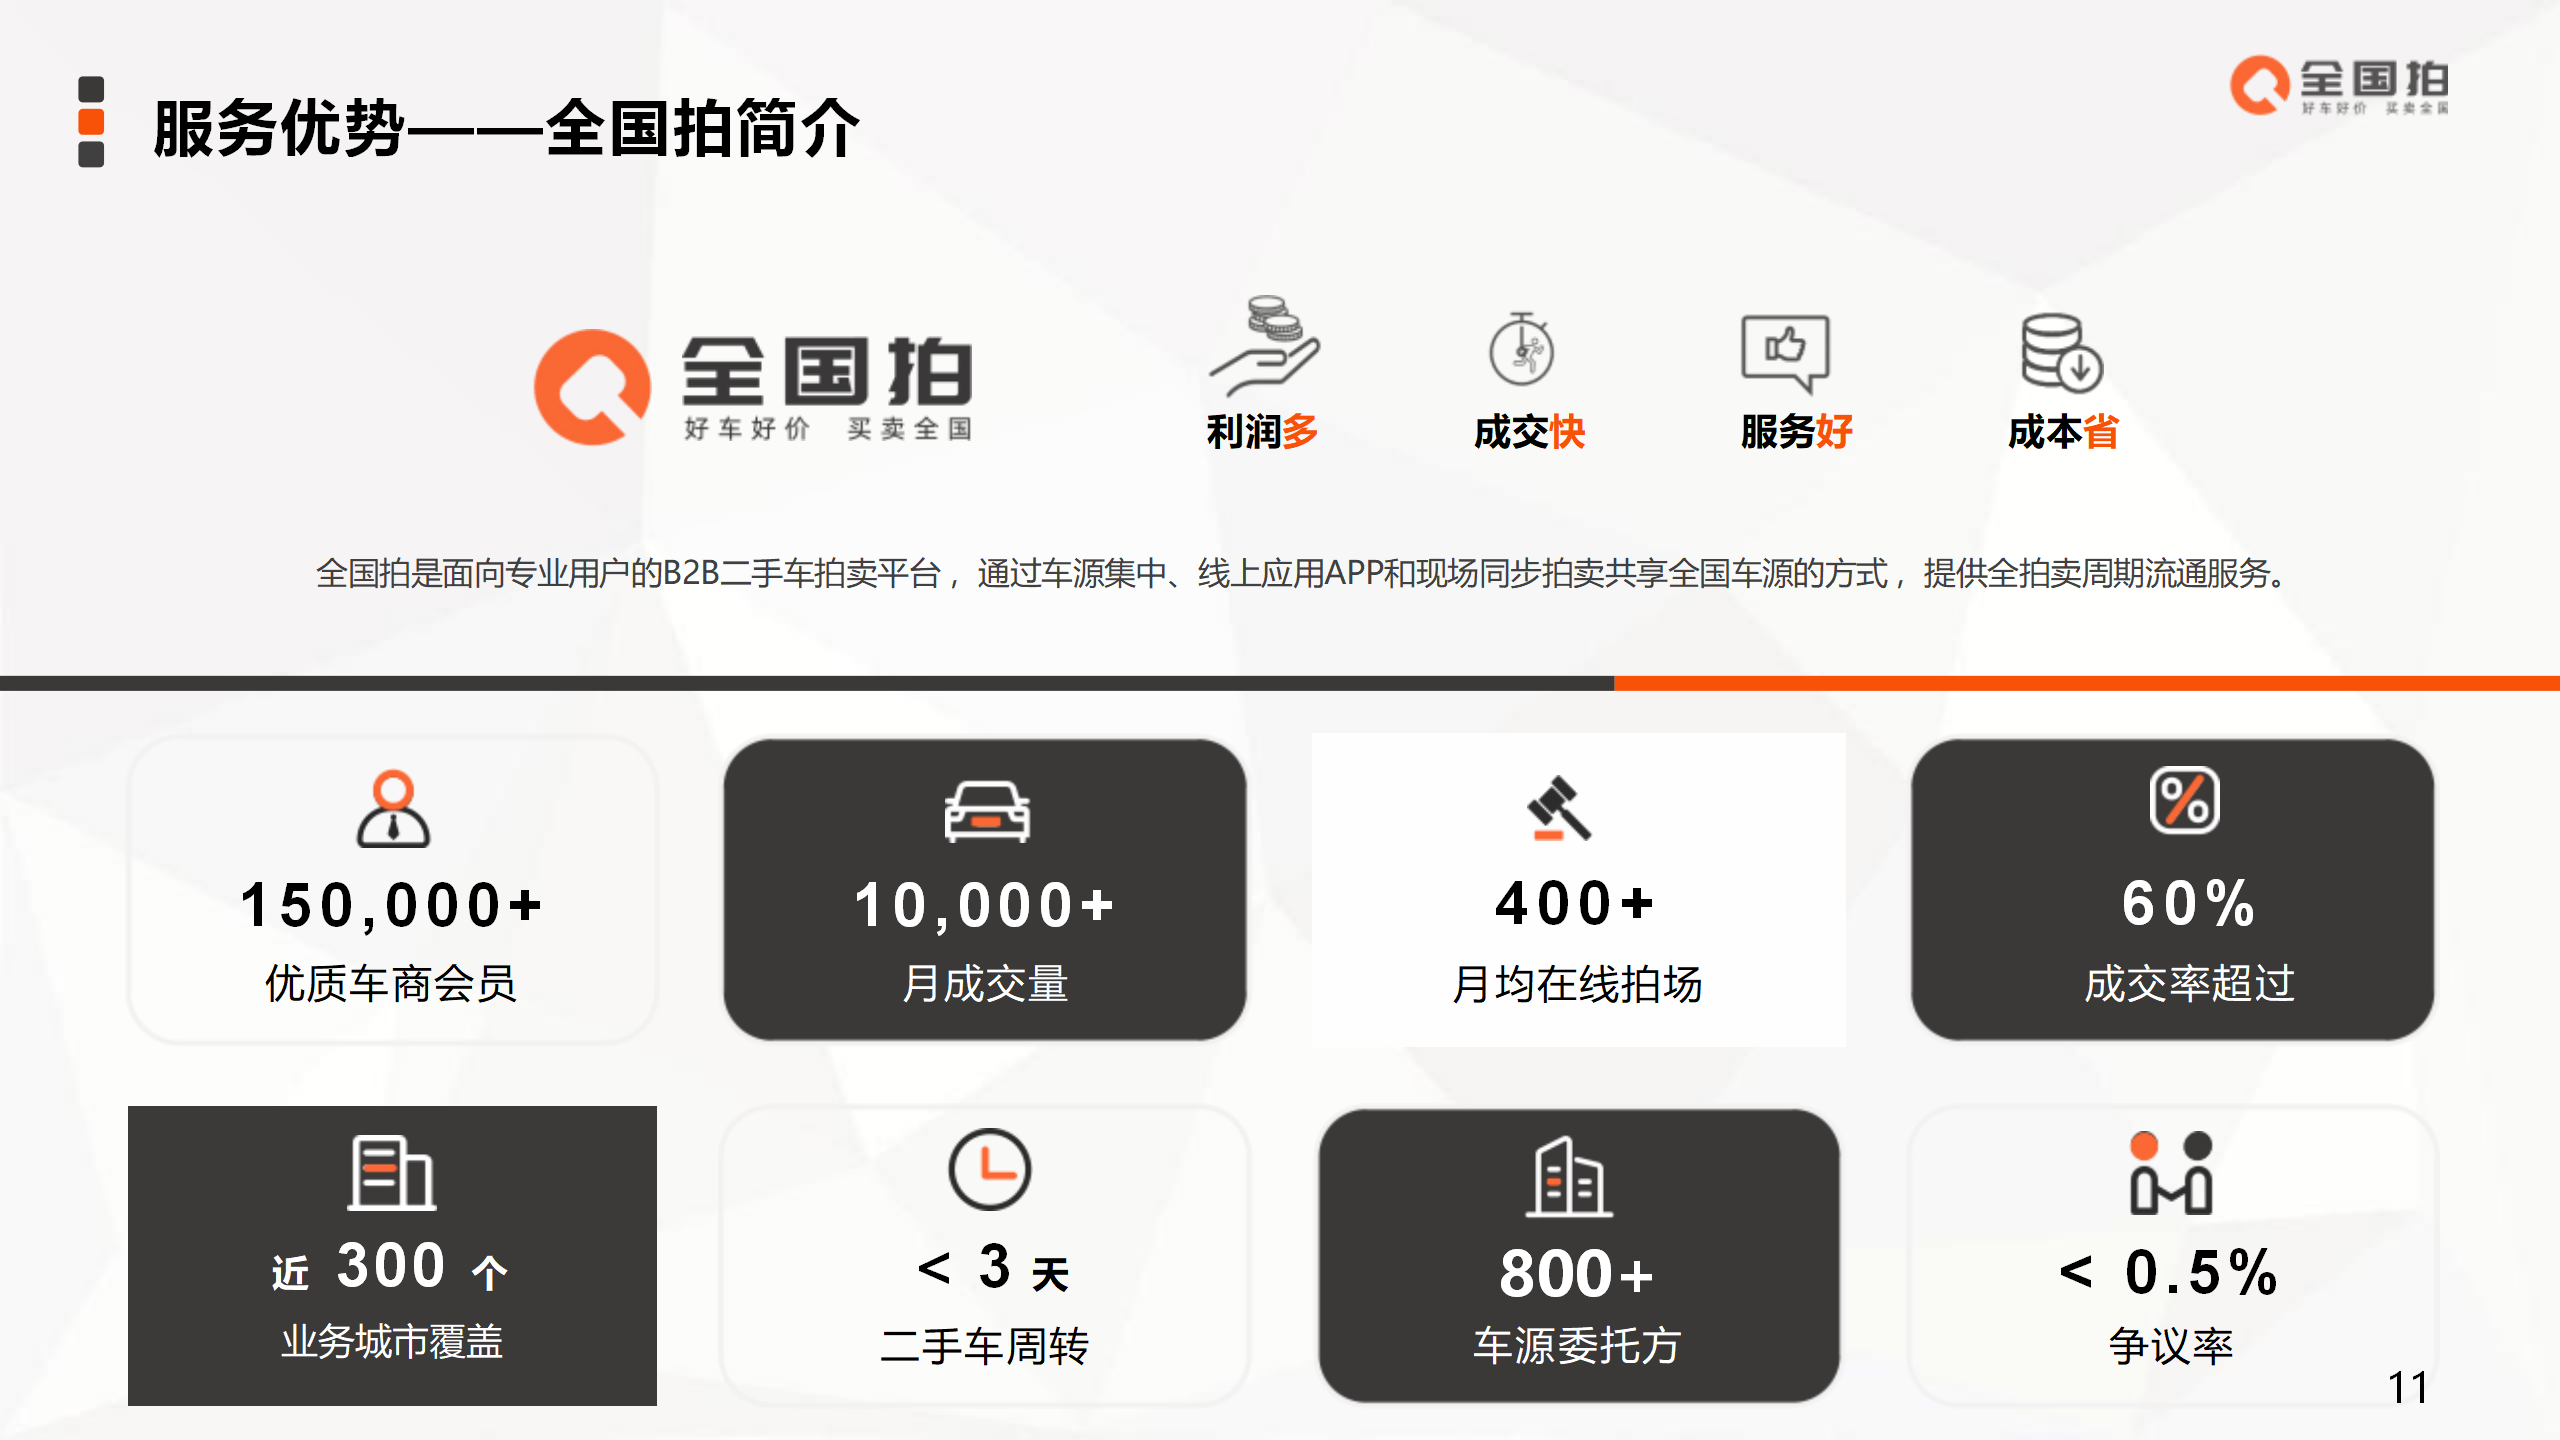Click the large central 全国拍 logo
Screen dimensions: 2560x1440
[x=753, y=387]
